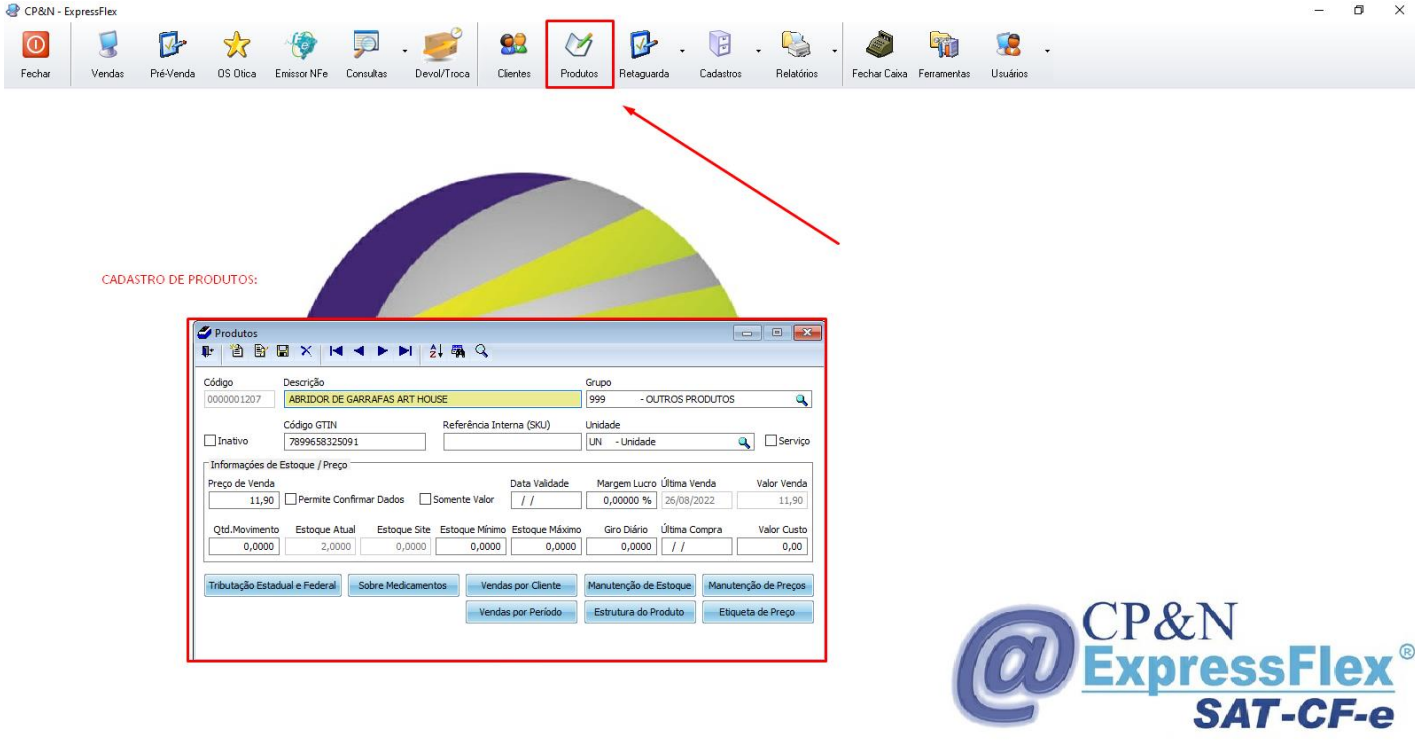Screen dimensions: 1415x746
Task: Click Etiqueta de Preço button
Action: tap(757, 612)
